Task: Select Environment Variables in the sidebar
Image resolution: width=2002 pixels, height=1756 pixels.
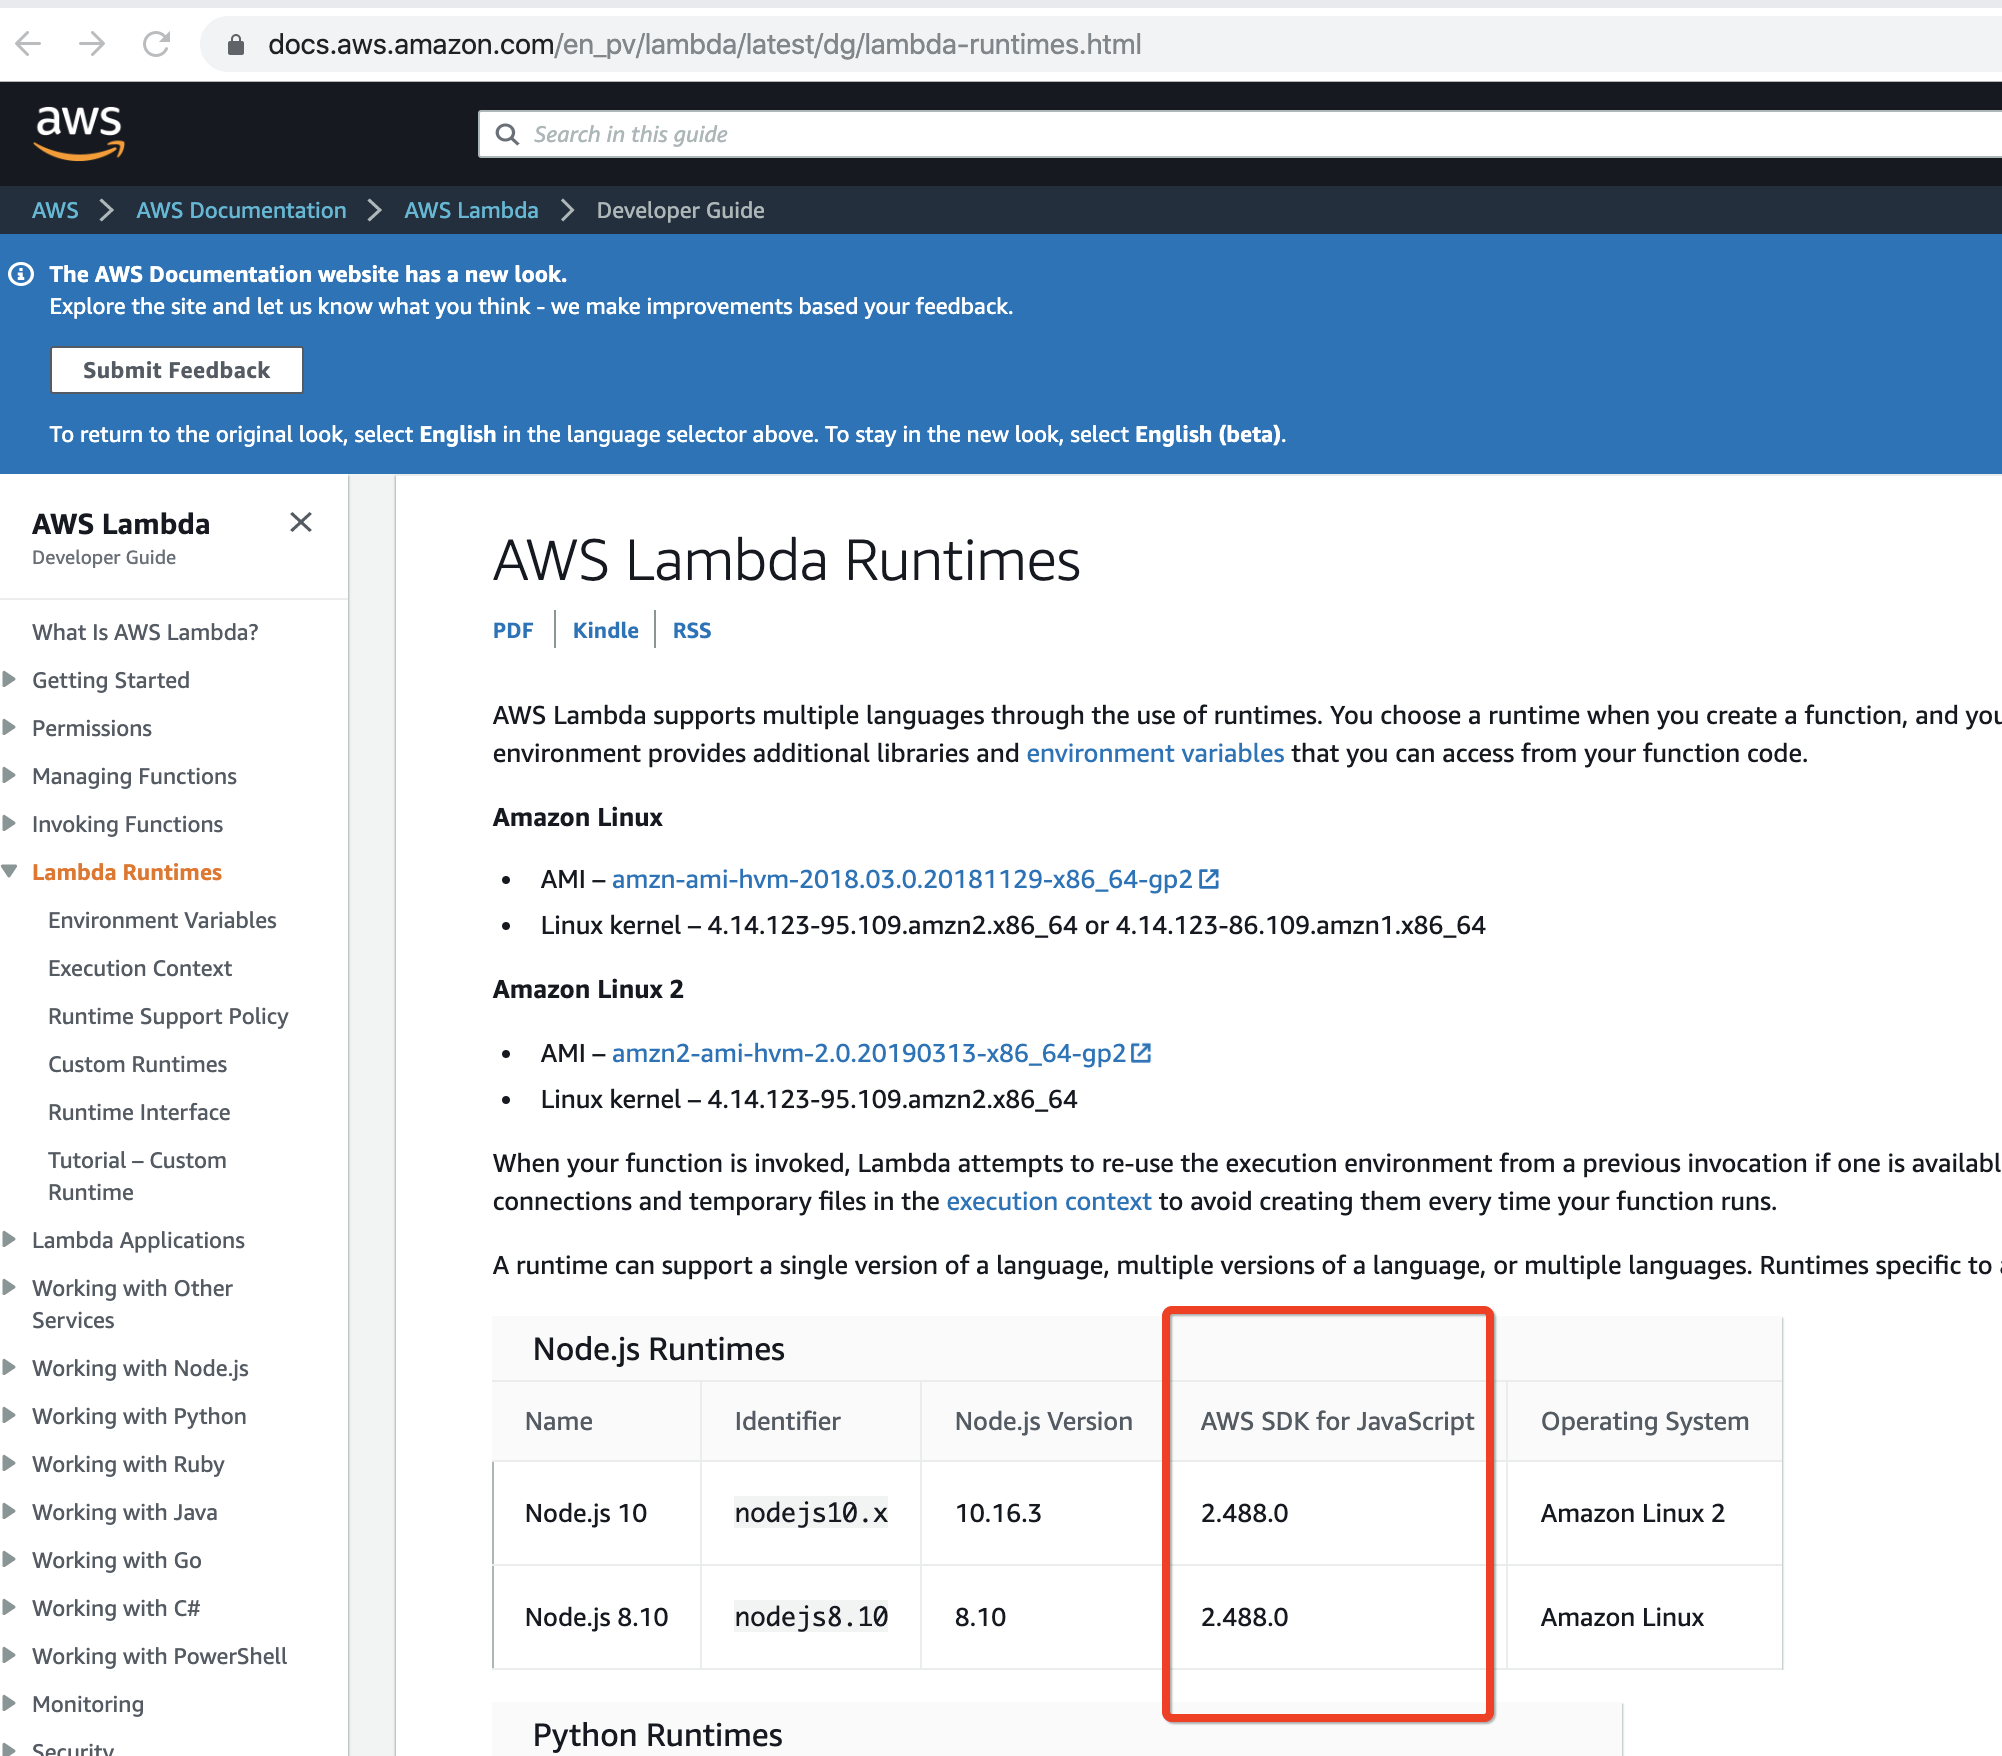Action: tap(162, 919)
